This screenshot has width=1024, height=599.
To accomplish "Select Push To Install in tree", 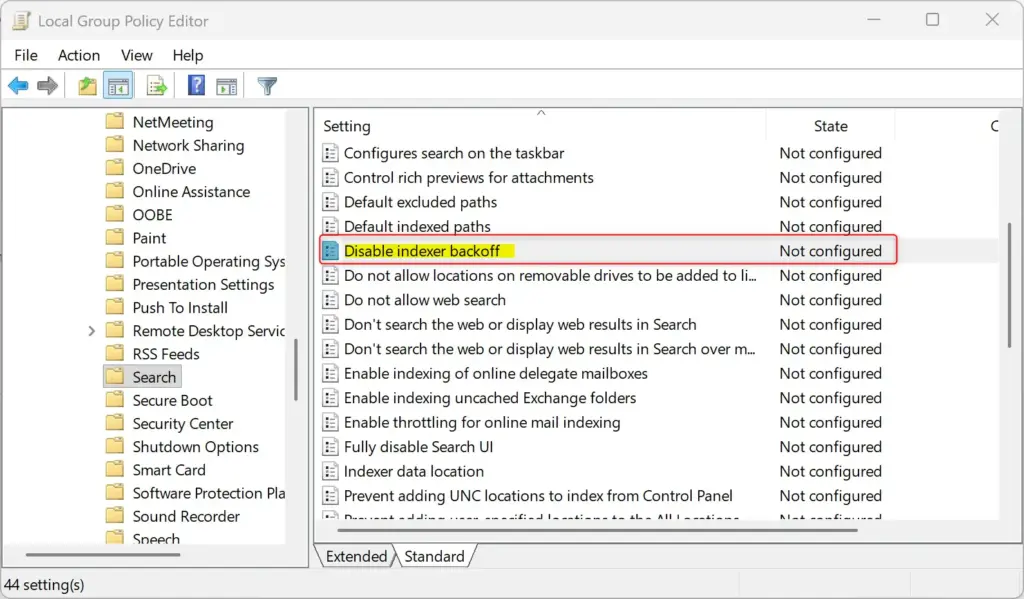I will click(x=180, y=308).
